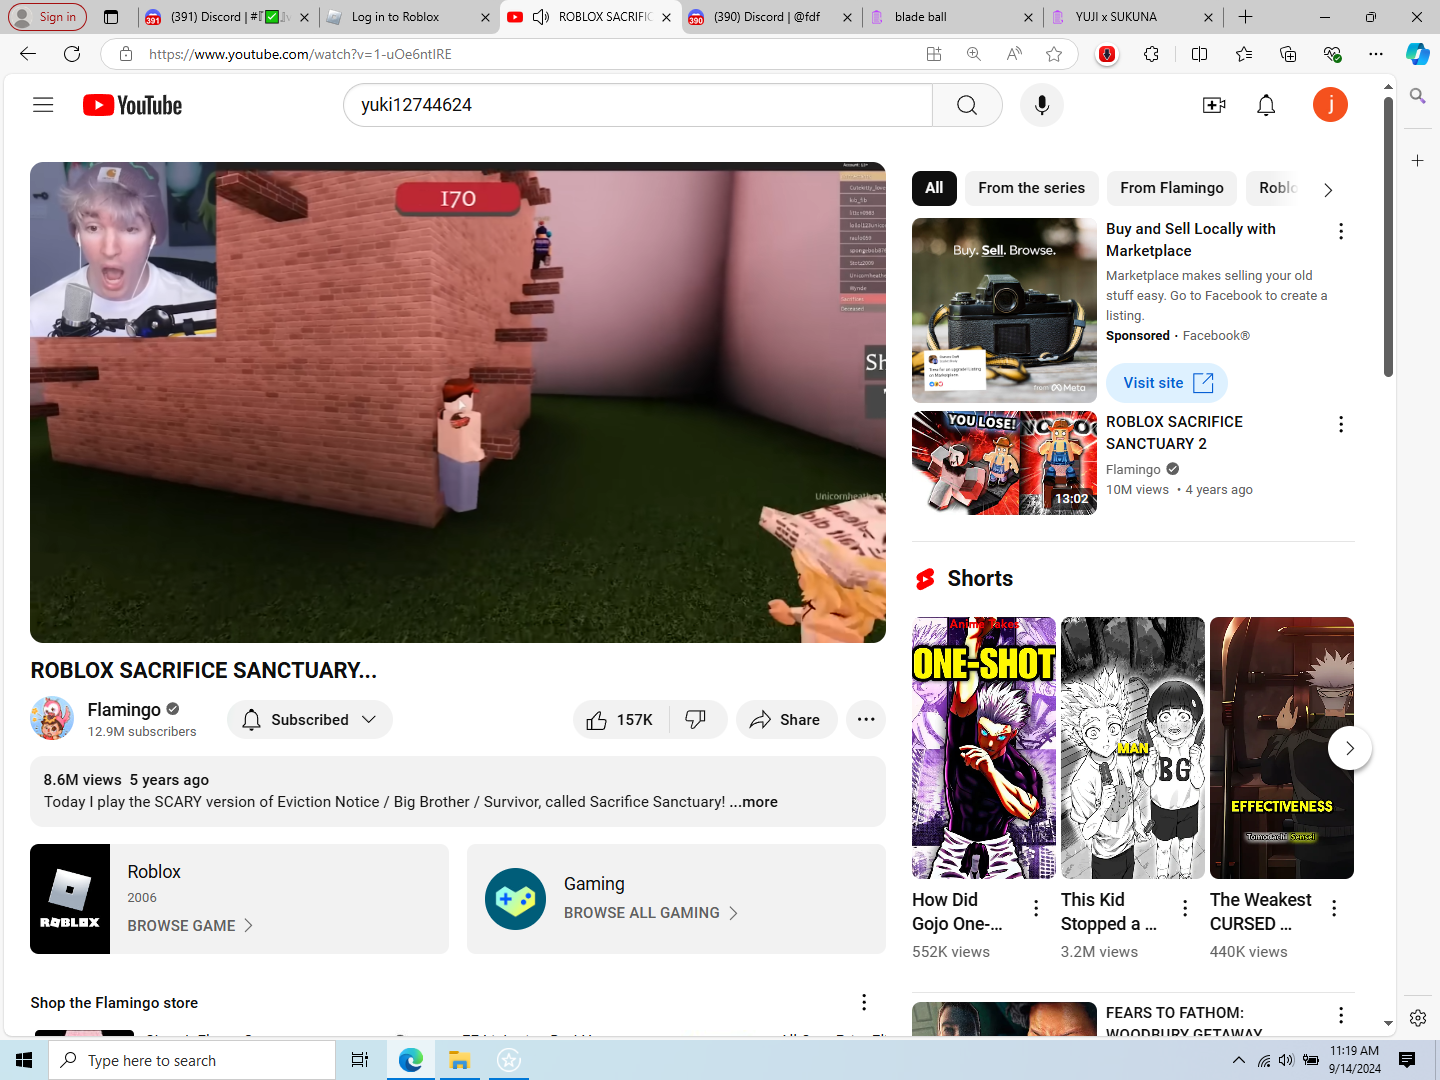Open the Flamingo channel name link

tap(124, 709)
